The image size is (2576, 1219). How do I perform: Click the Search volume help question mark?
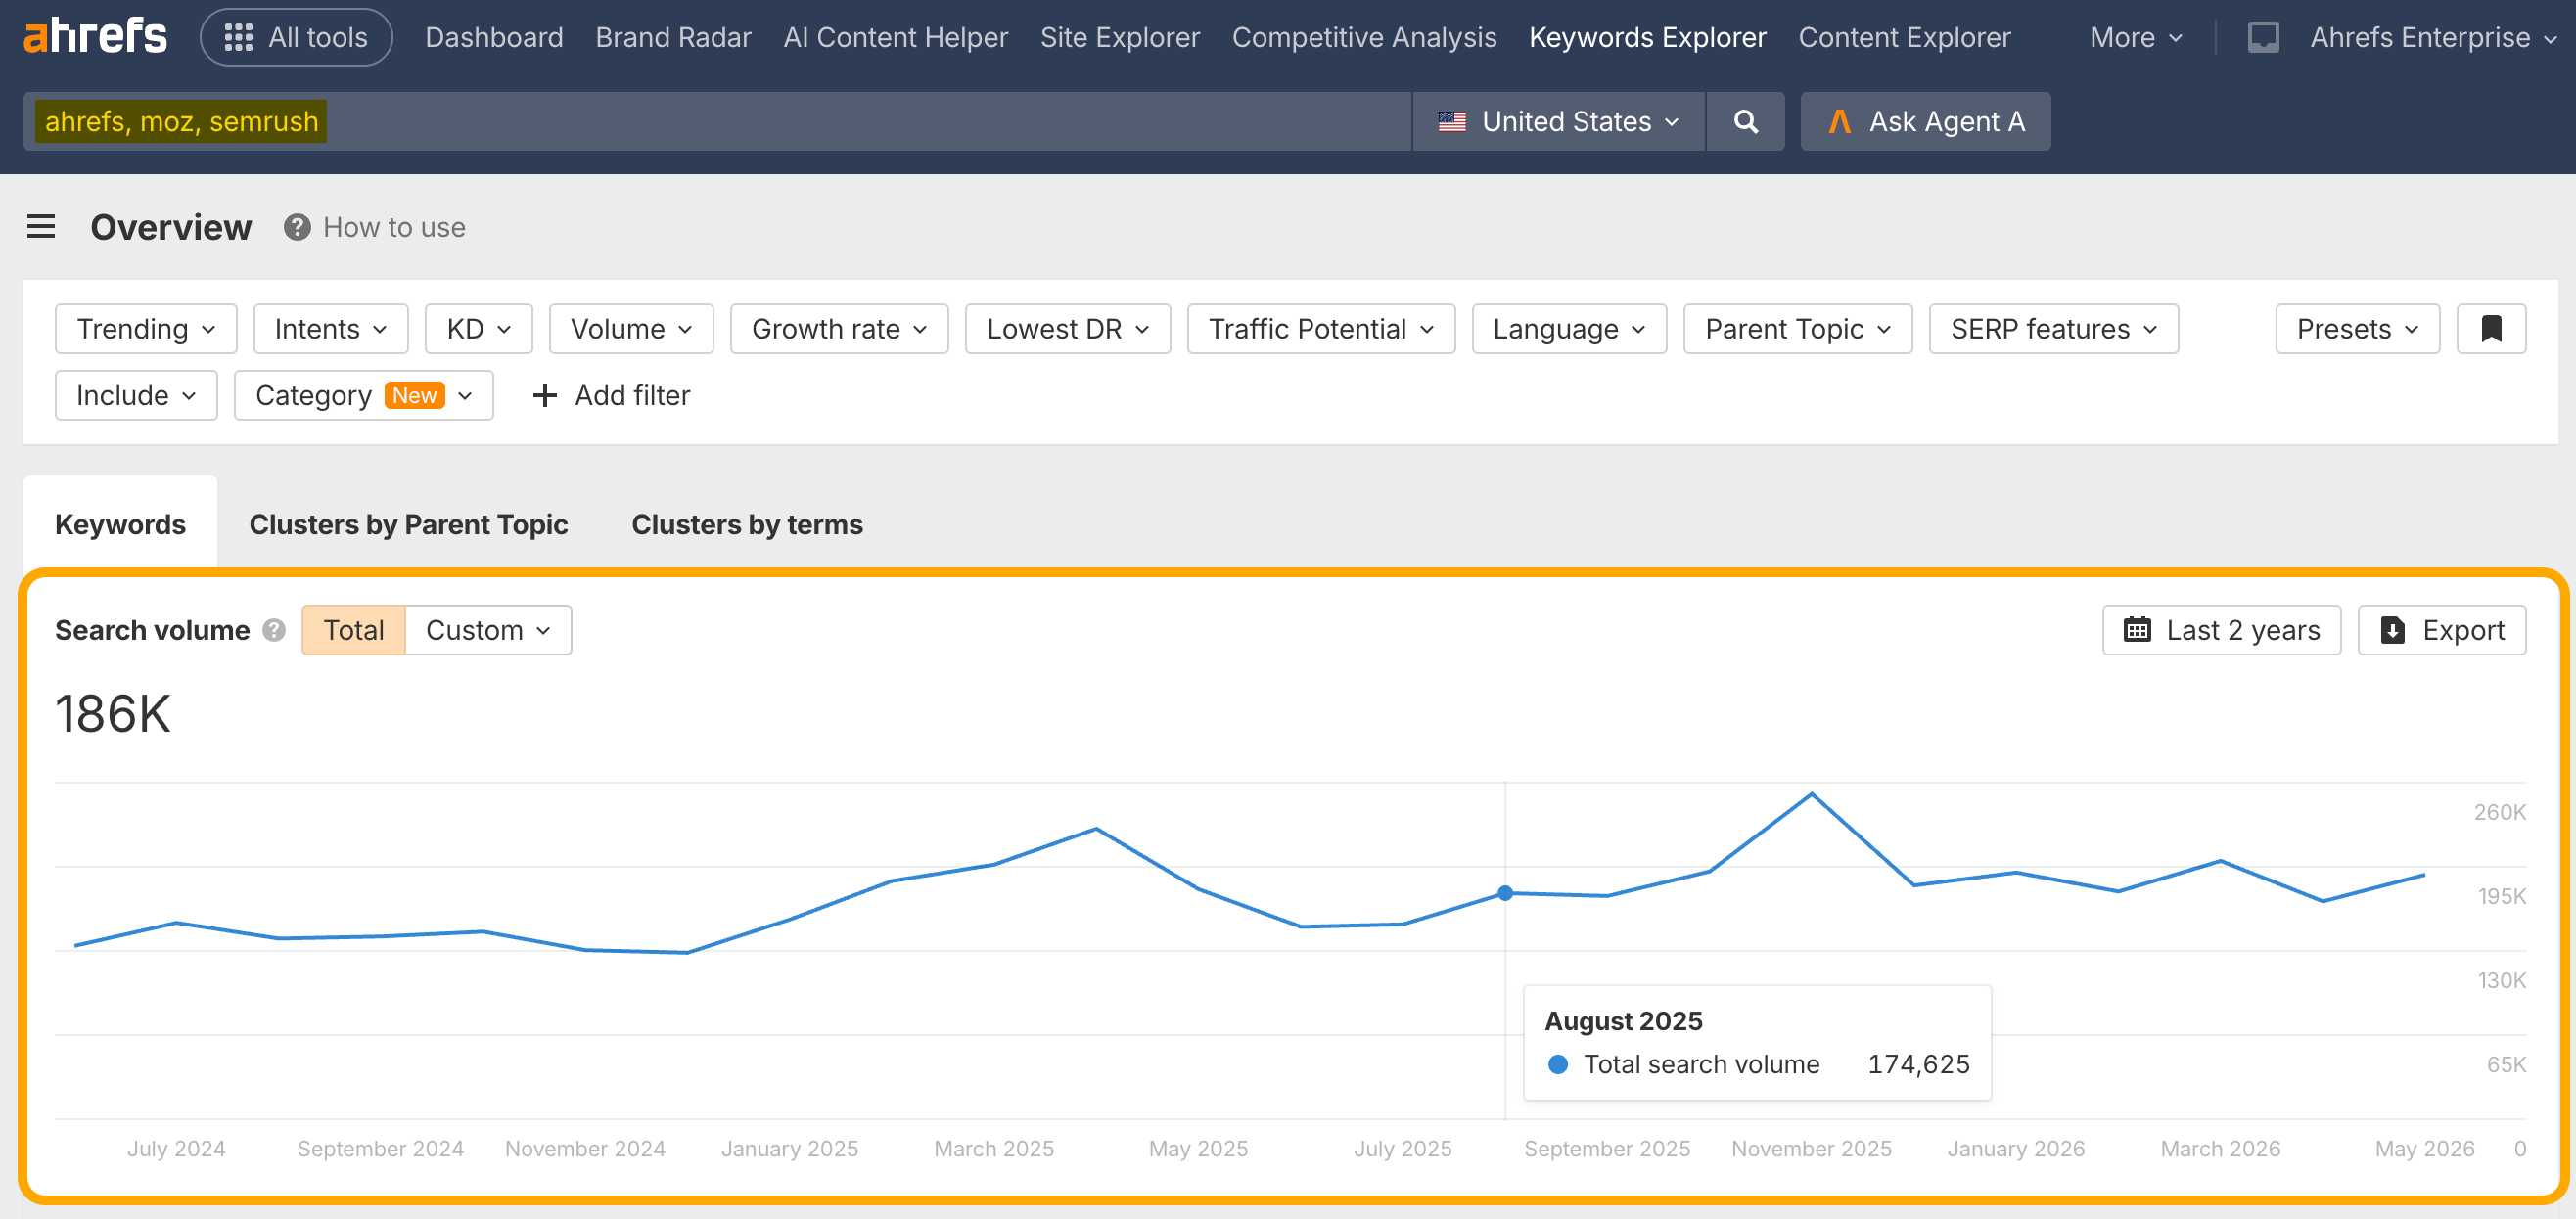pyautogui.click(x=274, y=630)
